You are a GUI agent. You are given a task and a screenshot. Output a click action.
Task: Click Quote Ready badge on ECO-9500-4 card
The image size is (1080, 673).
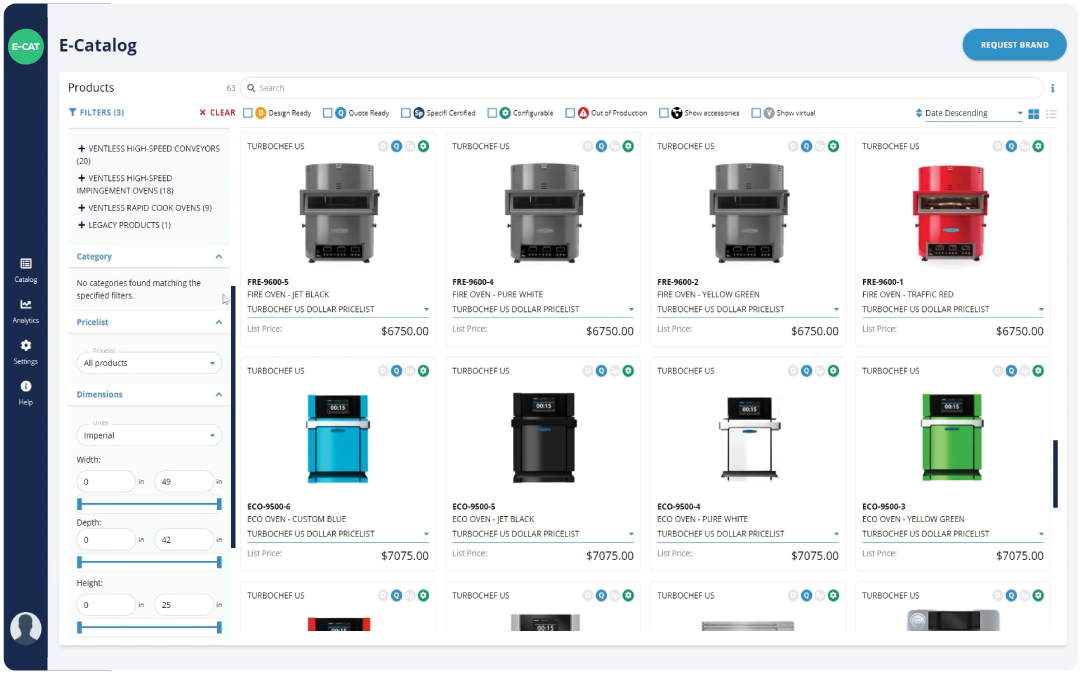point(807,371)
